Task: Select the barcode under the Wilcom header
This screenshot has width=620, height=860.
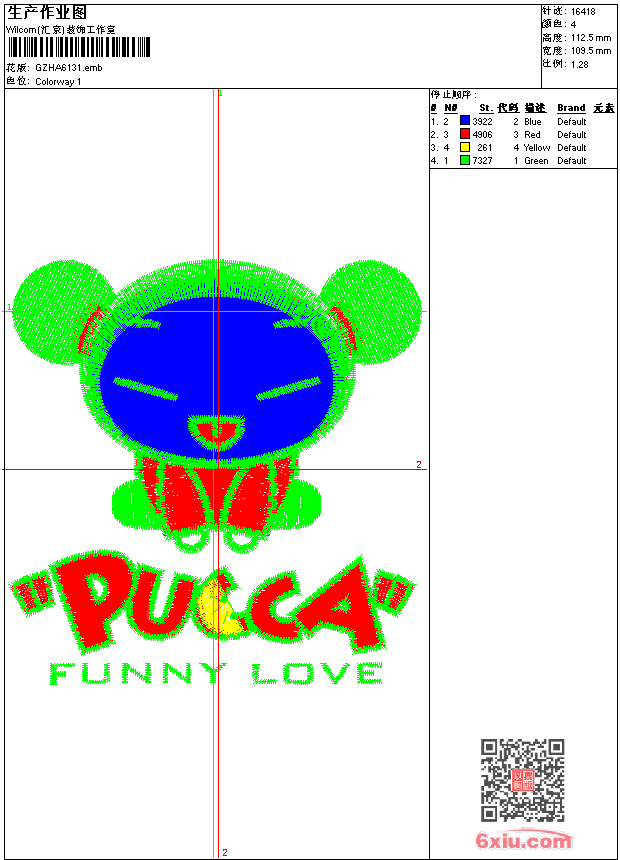Action: point(78,47)
